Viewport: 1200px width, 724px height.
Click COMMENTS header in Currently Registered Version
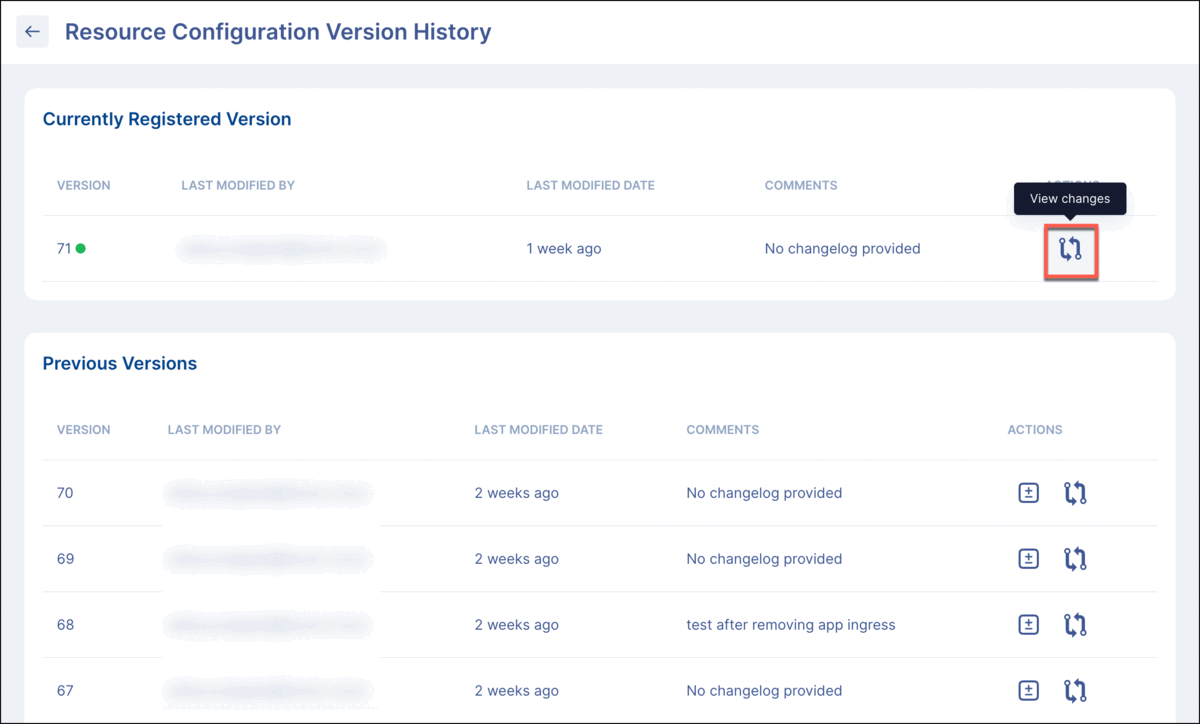point(801,186)
